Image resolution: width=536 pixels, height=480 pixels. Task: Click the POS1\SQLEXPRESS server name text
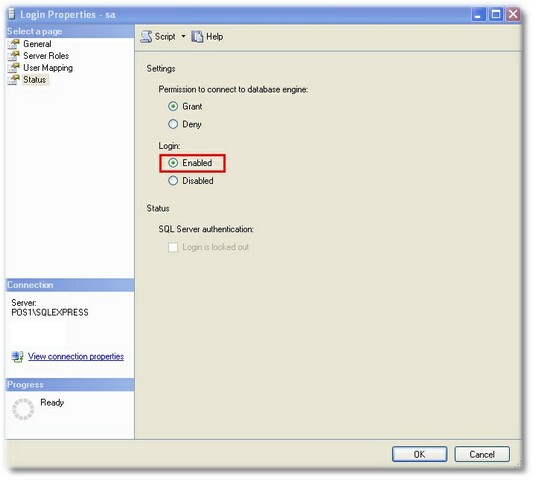click(50, 312)
